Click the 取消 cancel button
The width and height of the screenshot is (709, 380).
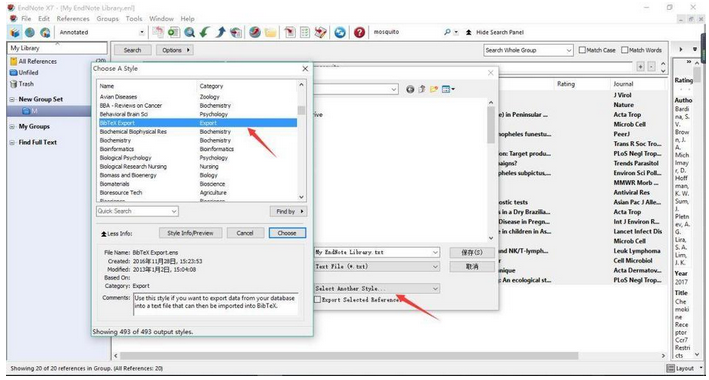click(472, 266)
